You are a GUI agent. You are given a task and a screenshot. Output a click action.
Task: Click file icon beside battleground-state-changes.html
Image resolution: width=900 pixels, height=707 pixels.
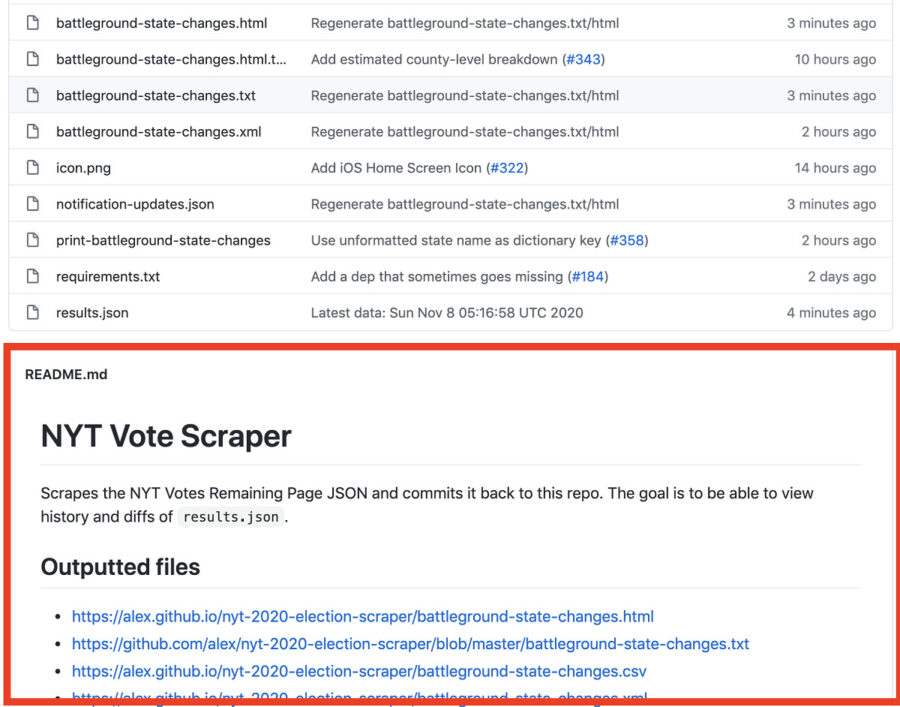coord(33,24)
